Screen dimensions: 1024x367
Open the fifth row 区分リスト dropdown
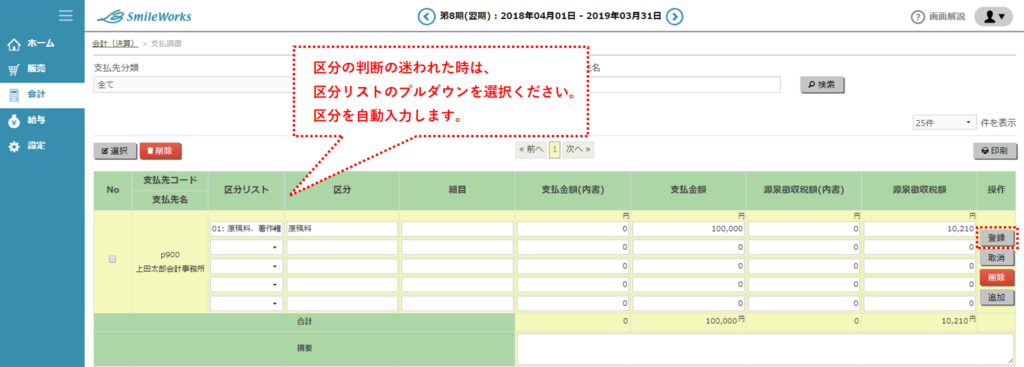247,304
